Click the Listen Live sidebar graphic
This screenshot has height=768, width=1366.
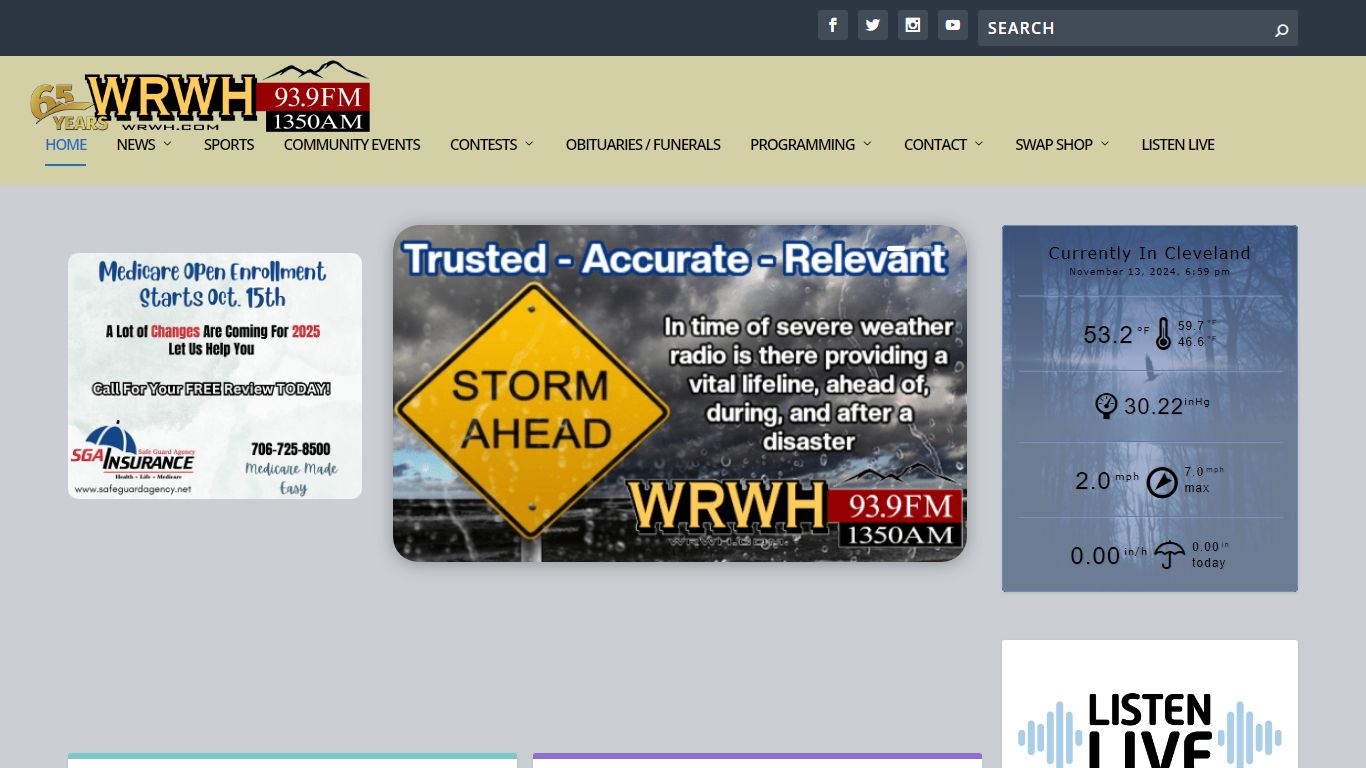[1150, 704]
